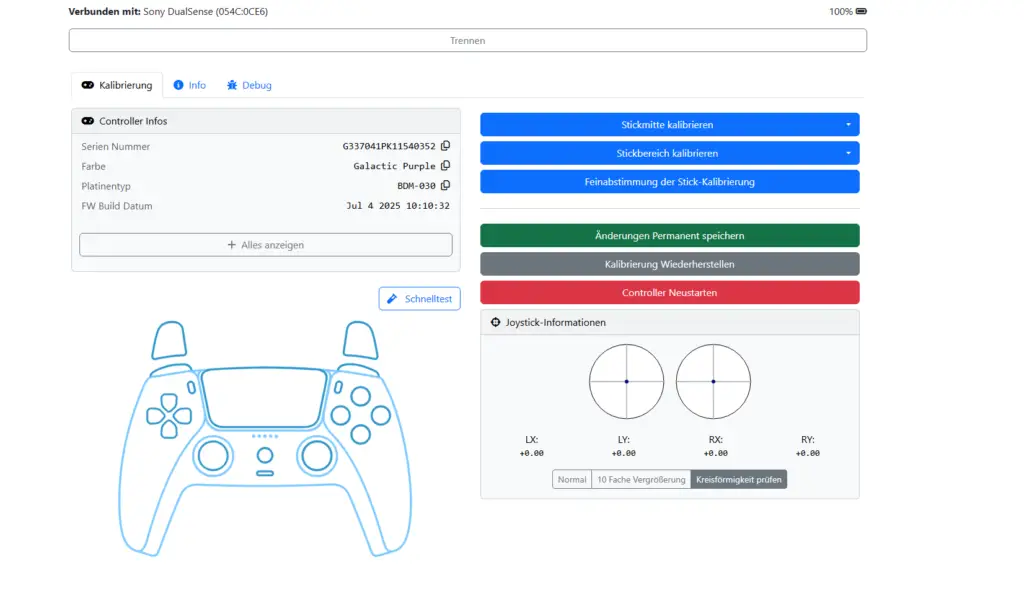The image size is (1024, 599).
Task: Open the Stickmitte kalibrieren dropdown arrow
Action: coord(848,125)
